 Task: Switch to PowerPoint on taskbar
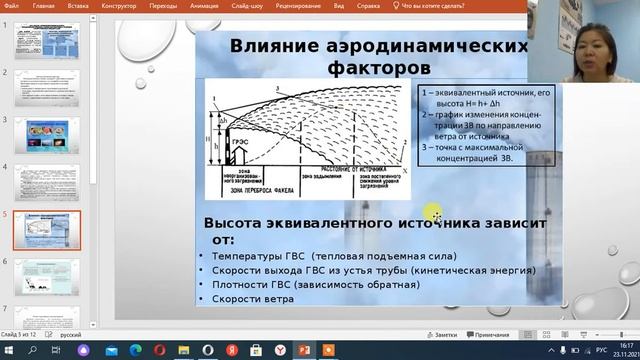pyautogui.click(x=304, y=350)
